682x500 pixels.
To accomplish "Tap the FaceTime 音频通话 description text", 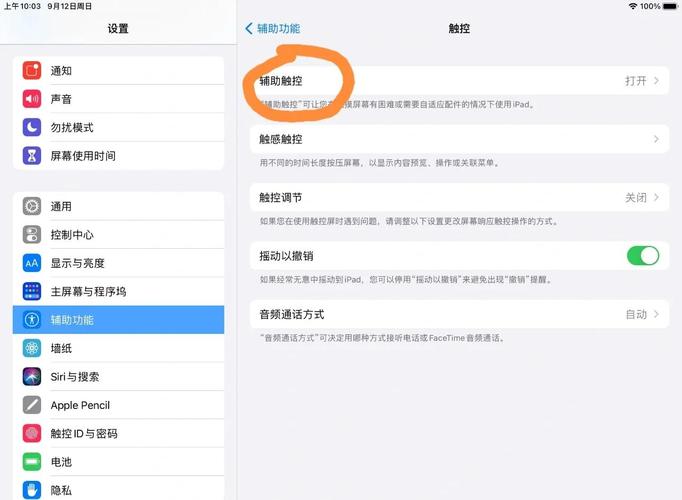I will 382,338.
